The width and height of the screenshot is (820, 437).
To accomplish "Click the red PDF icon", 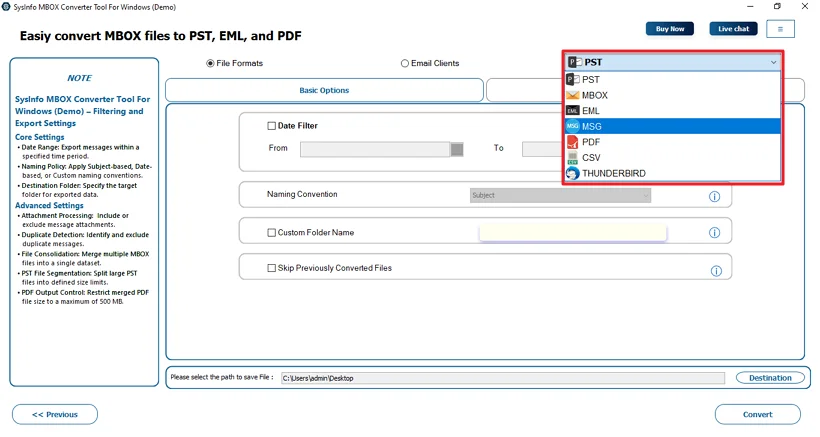I will click(x=573, y=142).
